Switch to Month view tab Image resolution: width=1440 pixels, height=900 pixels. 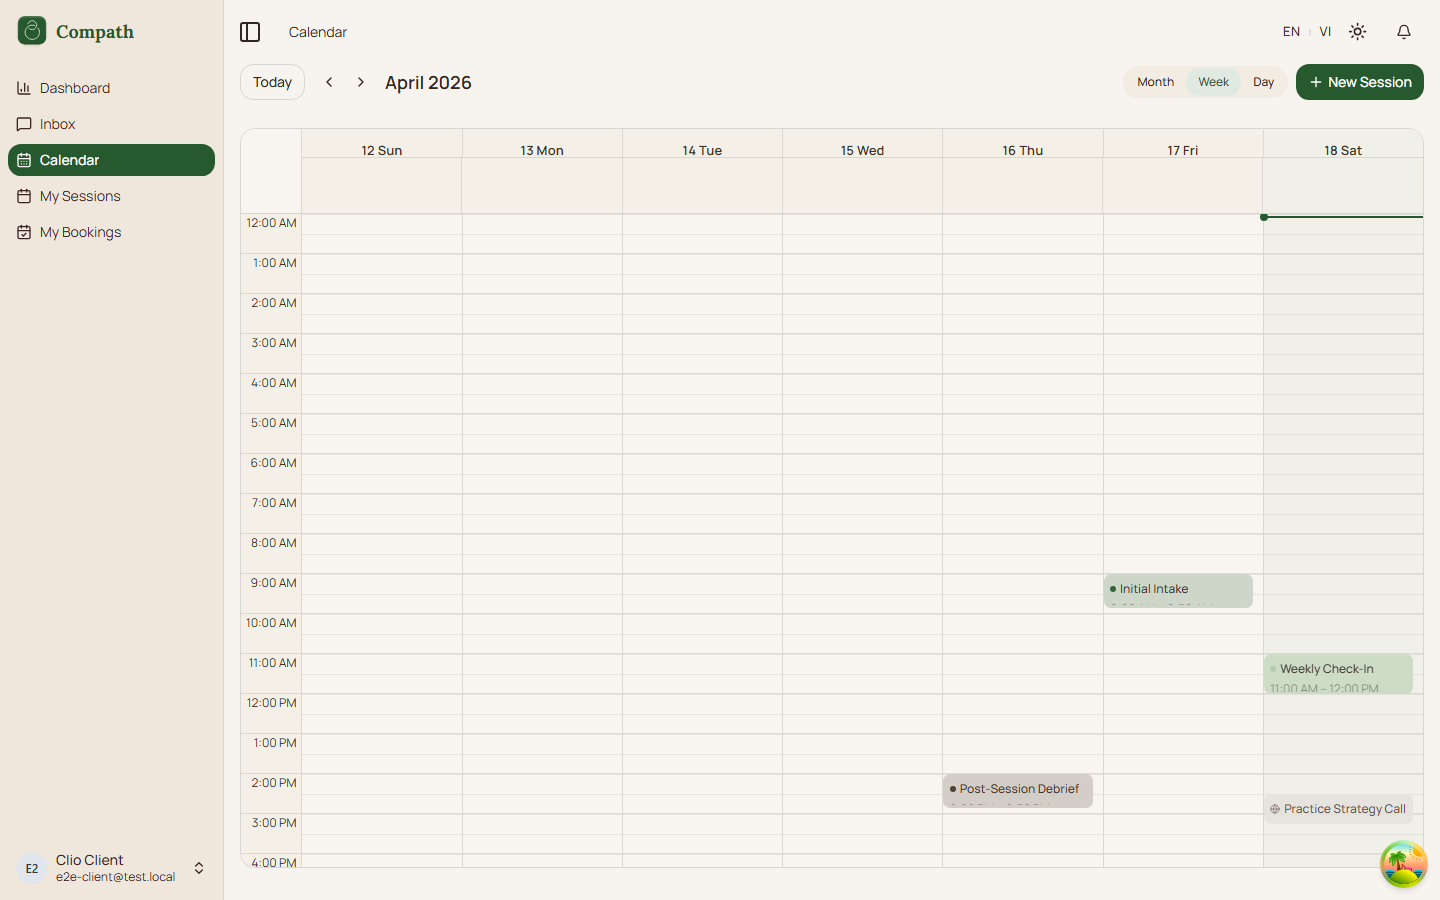click(1155, 82)
